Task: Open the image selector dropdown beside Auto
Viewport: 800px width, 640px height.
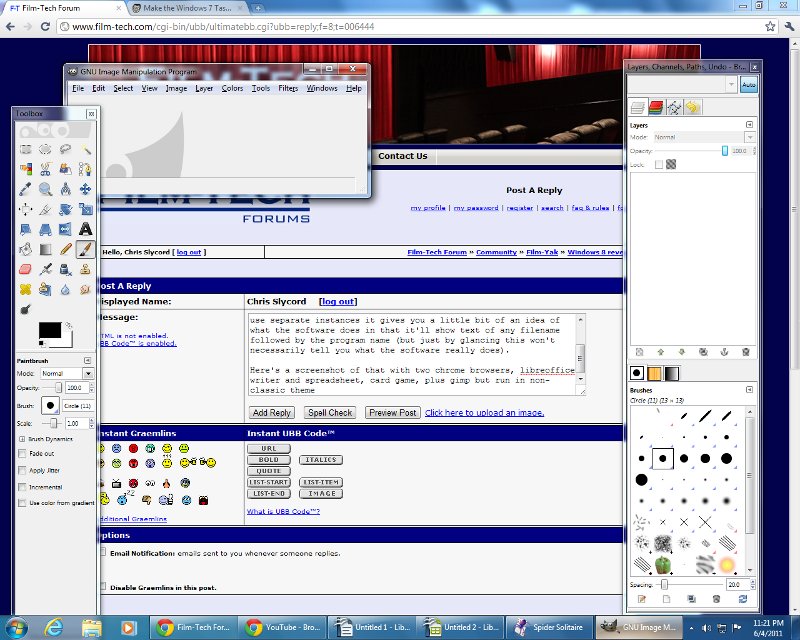Action: point(731,84)
